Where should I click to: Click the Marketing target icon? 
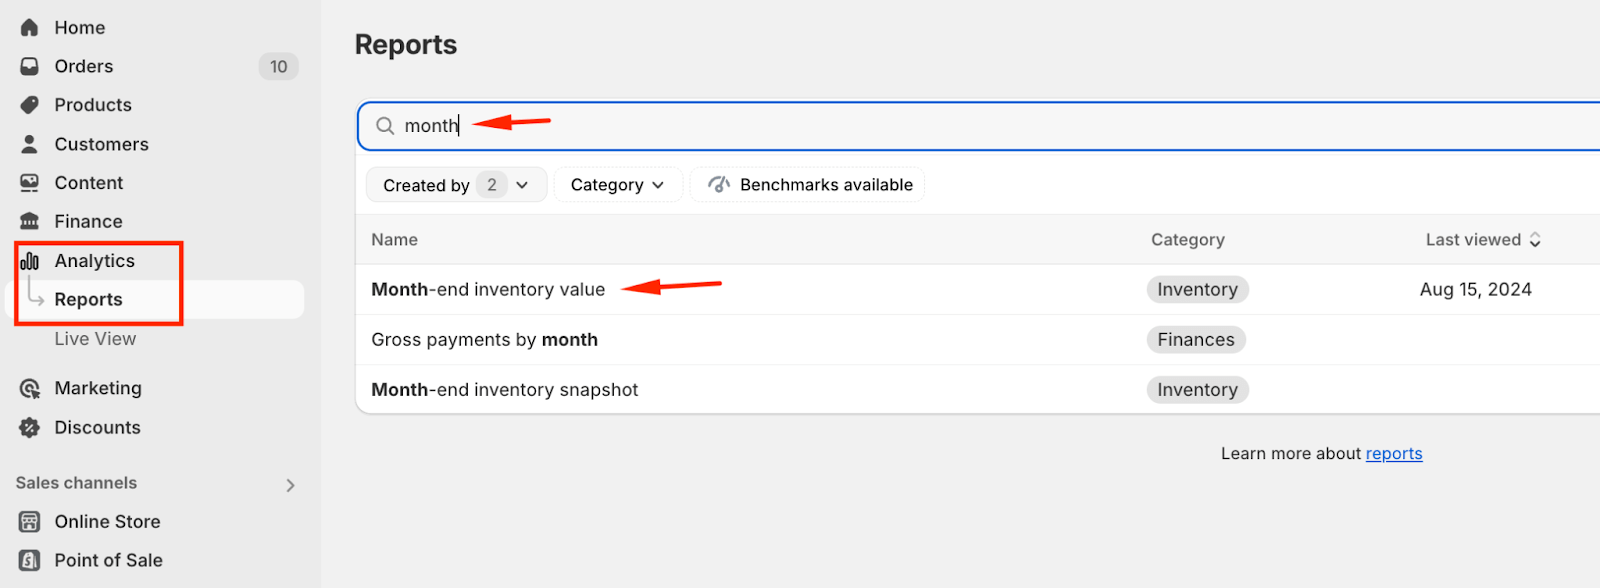coord(30,389)
